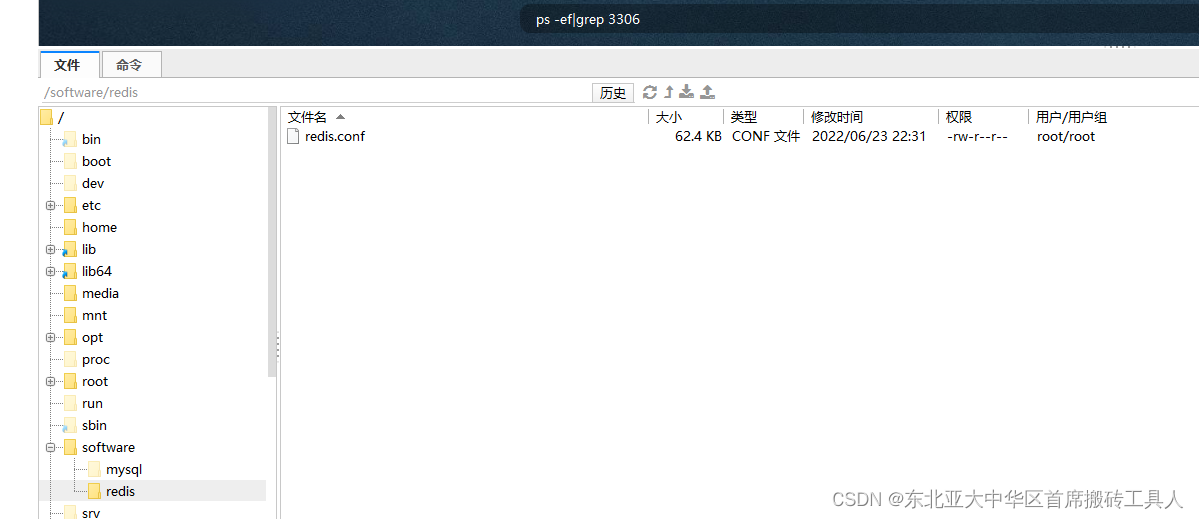Click the root folder icon of the tree
The width and height of the screenshot is (1199, 519).
point(47,117)
